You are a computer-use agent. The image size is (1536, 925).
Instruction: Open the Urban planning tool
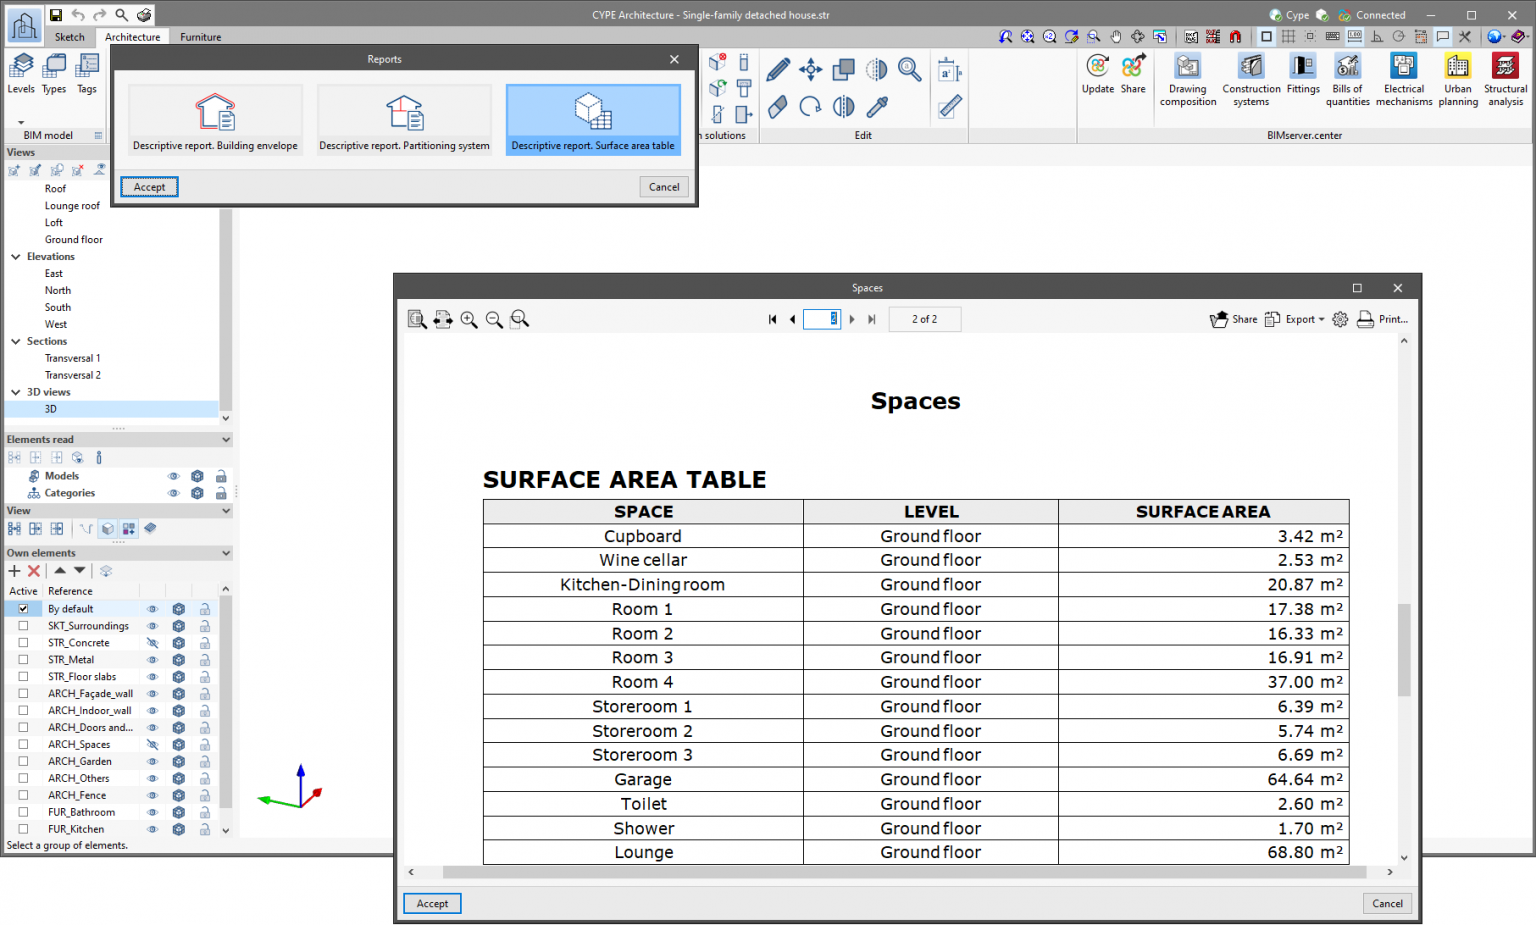coord(1458,78)
